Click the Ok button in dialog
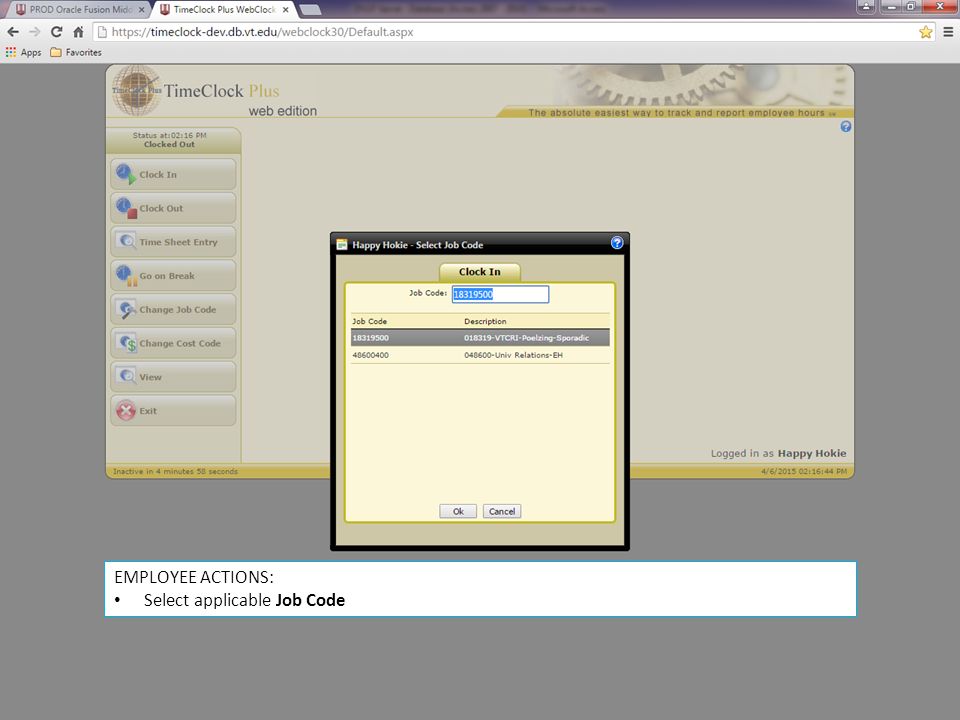Screen dimensions: 960x720 point(458,511)
